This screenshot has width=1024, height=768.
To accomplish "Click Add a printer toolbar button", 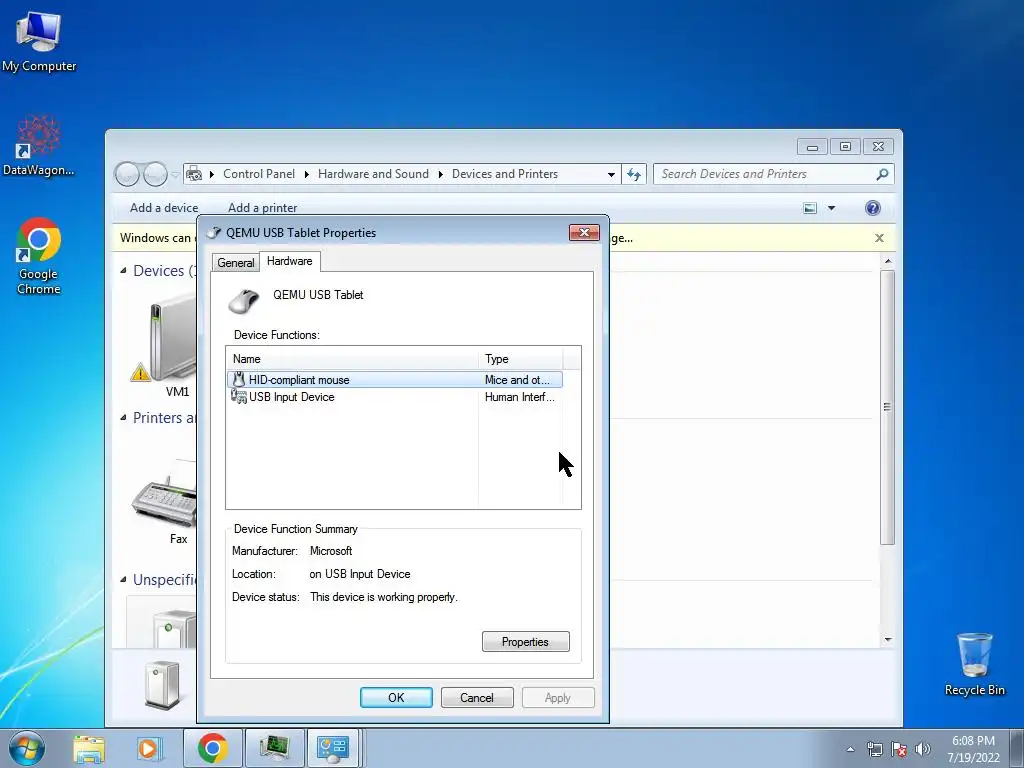I will pyautogui.click(x=263, y=208).
